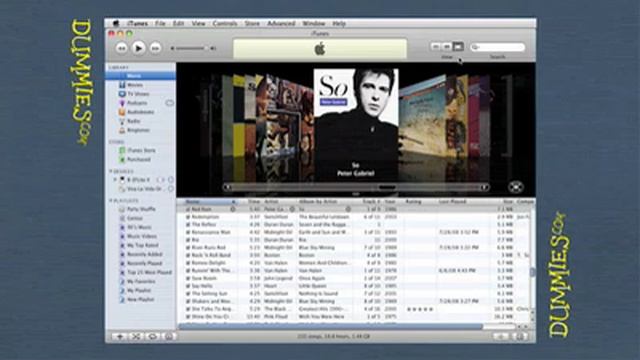Uncheck the Rio song checkbox
This screenshot has width=640, height=360.
coord(188,240)
